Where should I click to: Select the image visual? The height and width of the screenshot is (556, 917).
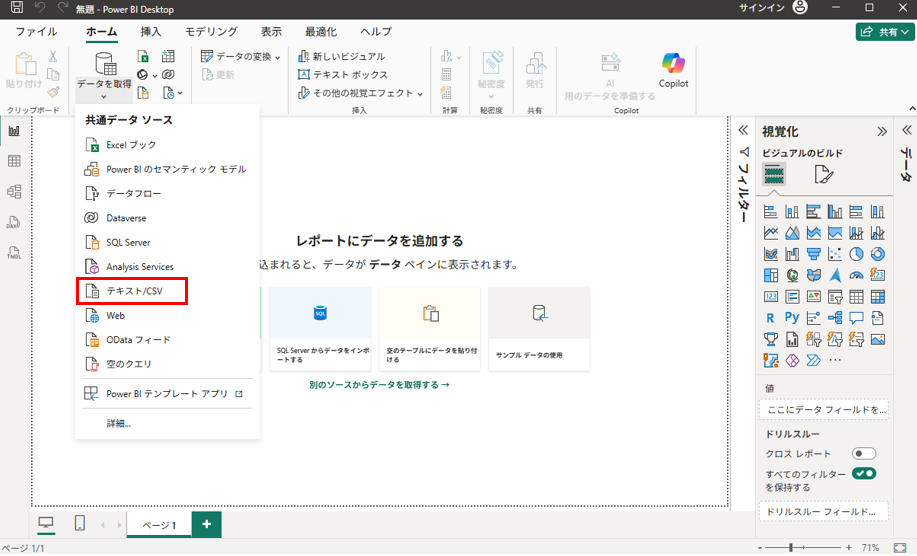coord(878,339)
